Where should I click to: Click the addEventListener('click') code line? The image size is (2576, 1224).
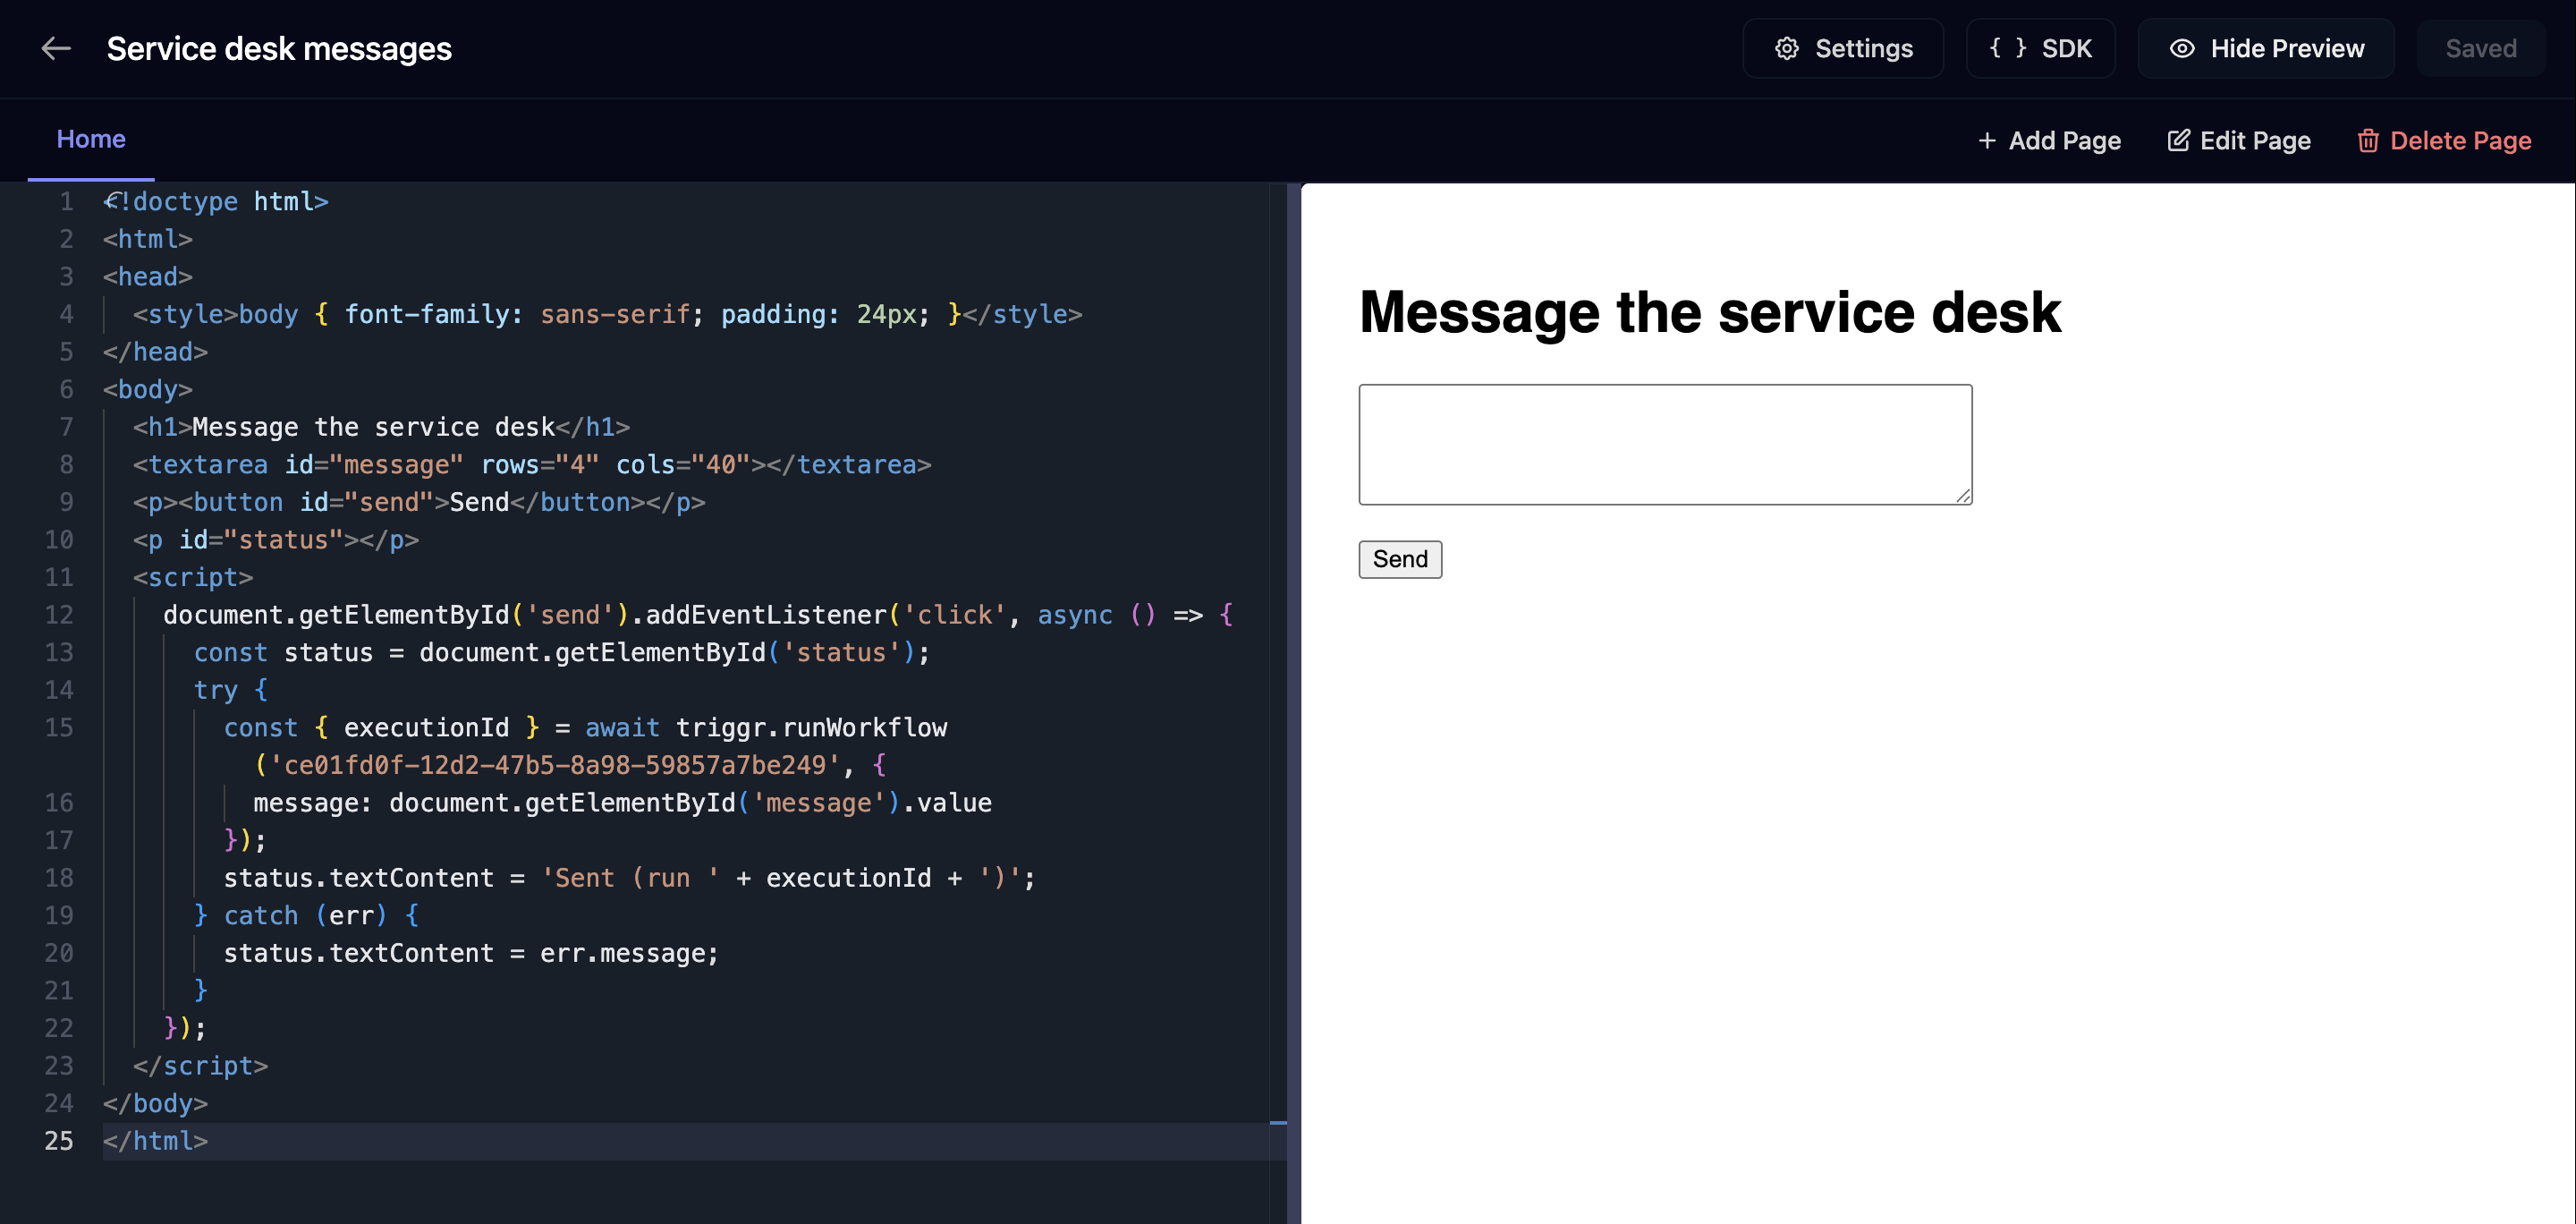(x=698, y=615)
